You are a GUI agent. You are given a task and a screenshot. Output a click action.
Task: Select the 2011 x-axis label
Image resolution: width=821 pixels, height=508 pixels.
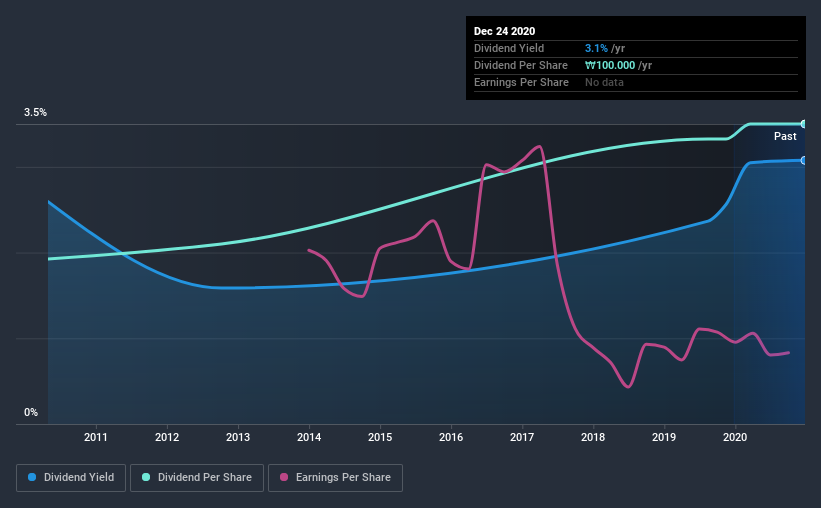(x=96, y=437)
